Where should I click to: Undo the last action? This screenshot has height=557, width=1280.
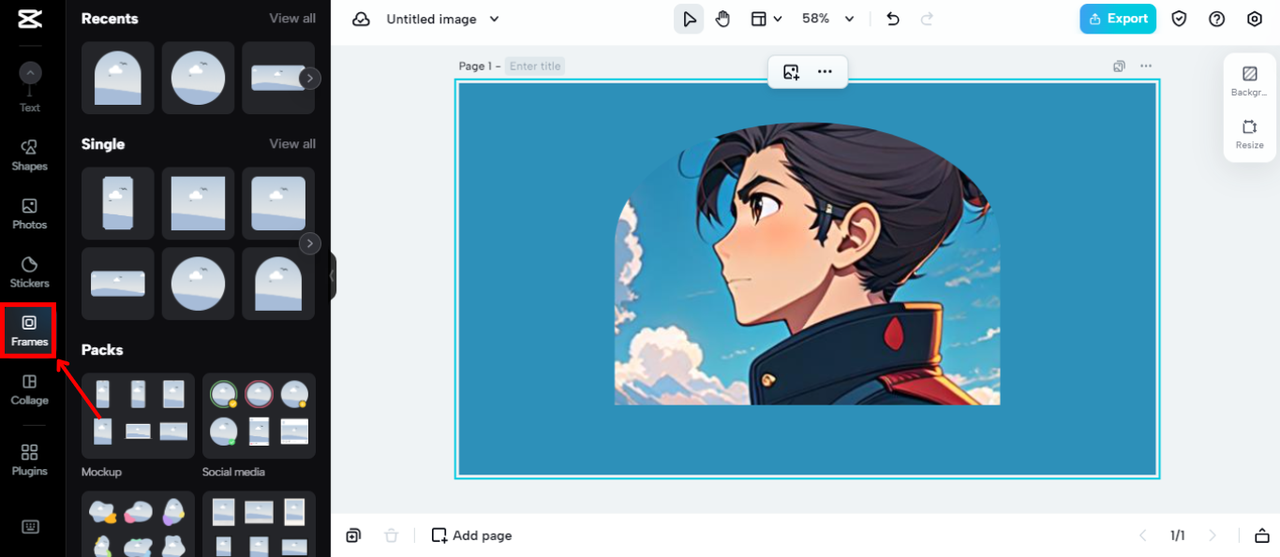tap(893, 19)
